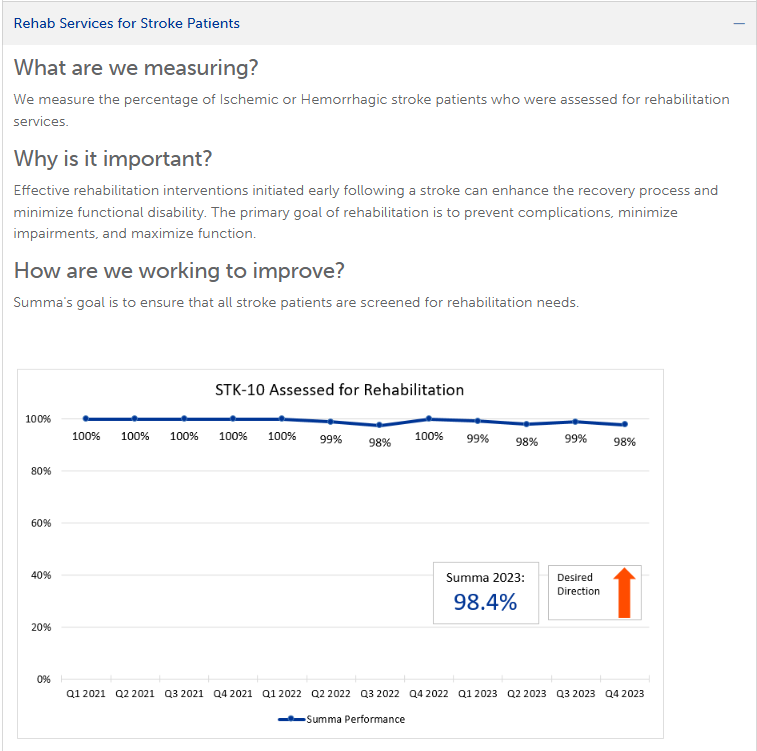757x751 pixels.
Task: Click the Rehab Services for Stroke Patients header
Action: tap(127, 23)
